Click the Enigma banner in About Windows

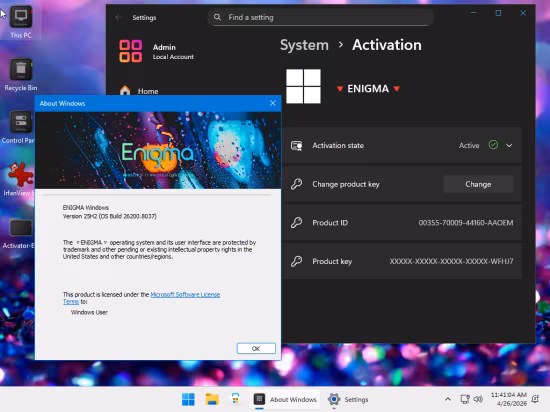158,150
